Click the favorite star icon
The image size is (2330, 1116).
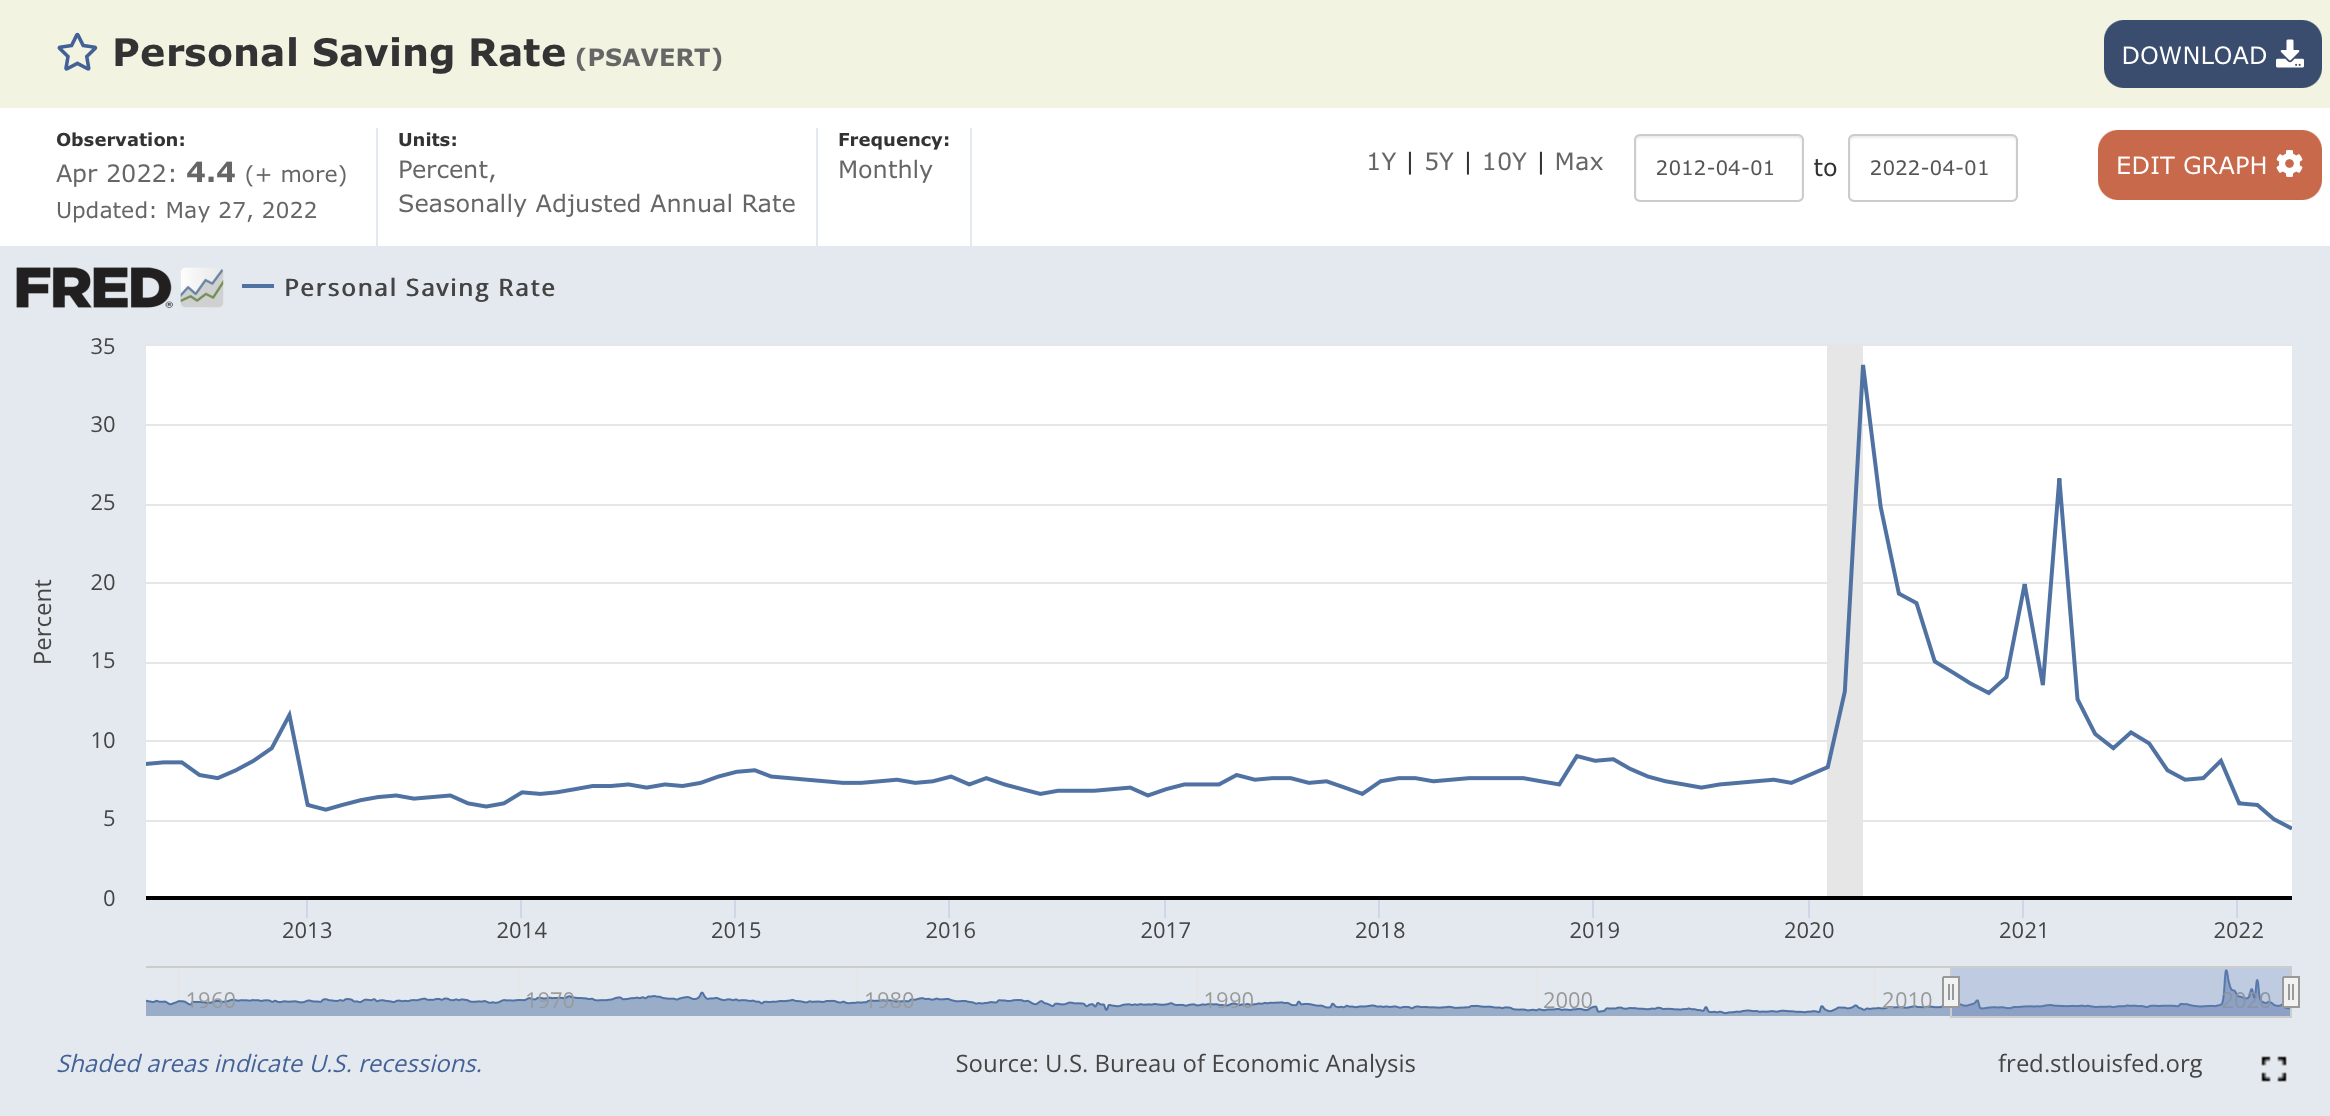(x=77, y=53)
